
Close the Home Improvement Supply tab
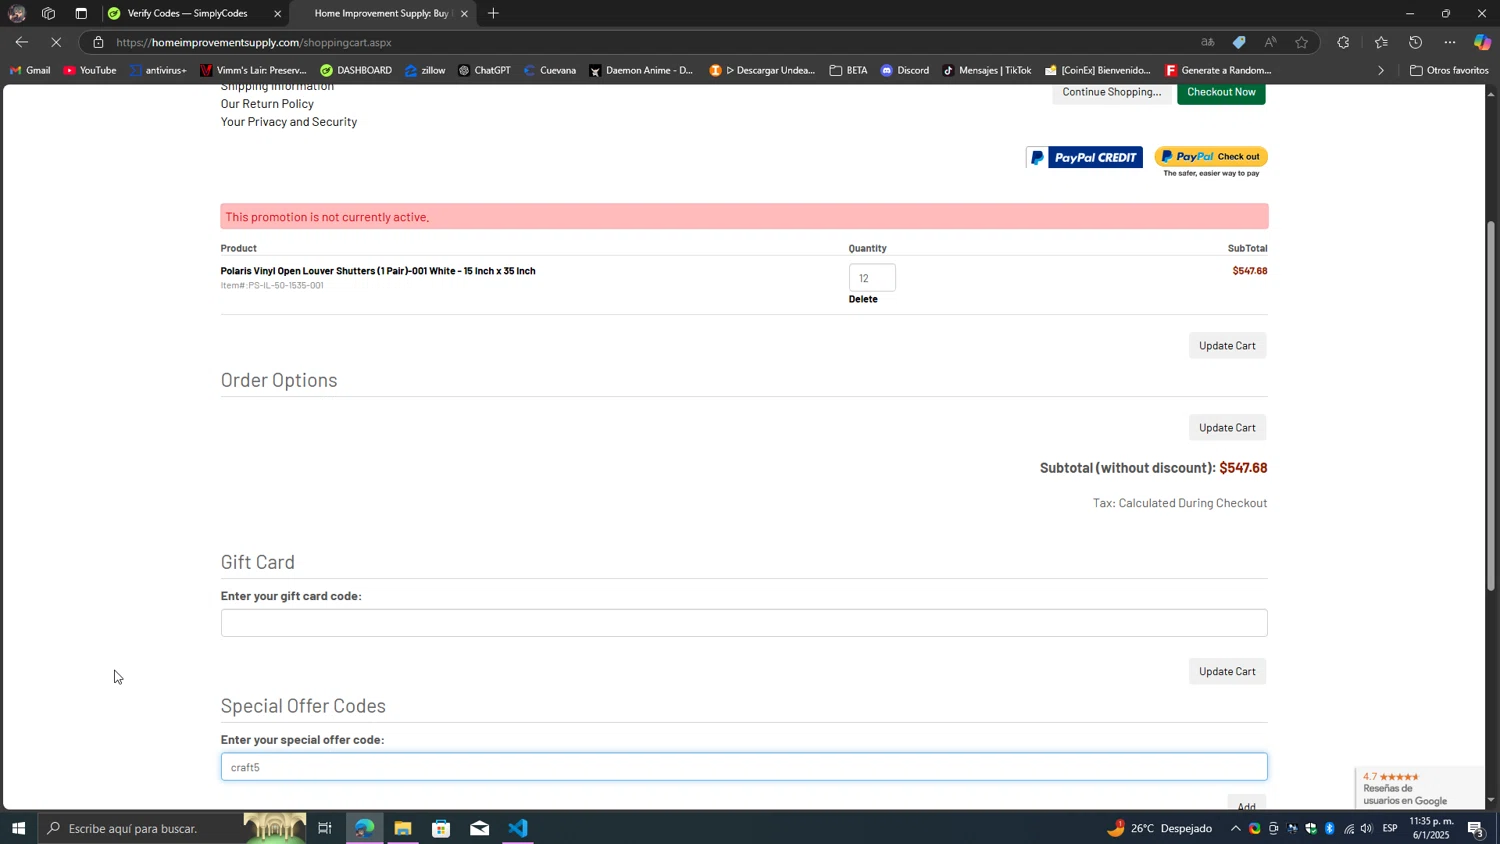464,14
